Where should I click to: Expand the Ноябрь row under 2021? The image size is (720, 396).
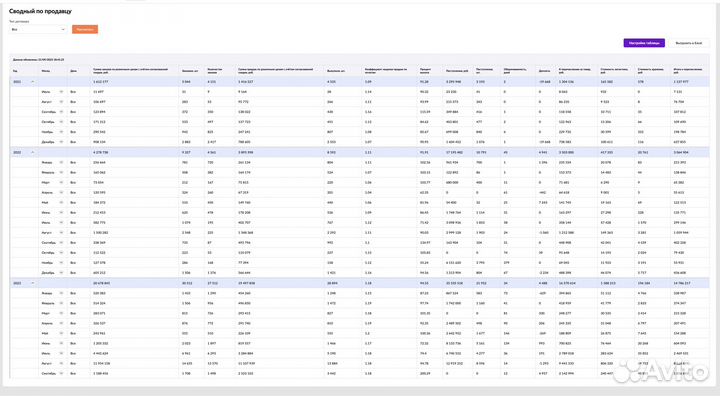[61, 132]
